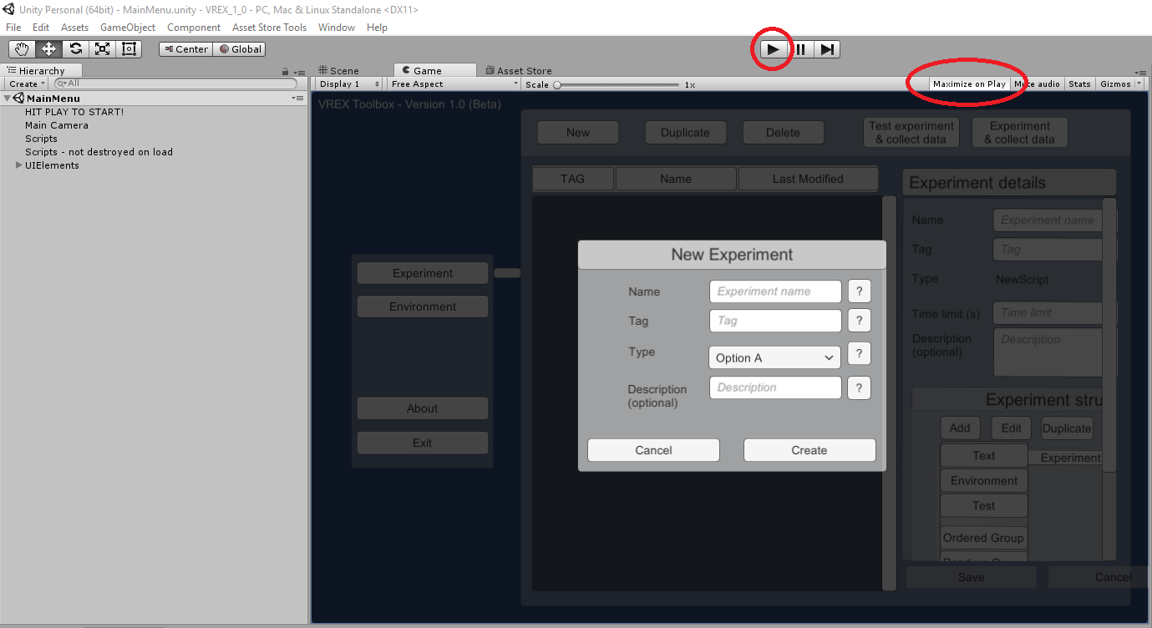Click the help button beside Type
The height and width of the screenshot is (628, 1152).
tap(859, 354)
